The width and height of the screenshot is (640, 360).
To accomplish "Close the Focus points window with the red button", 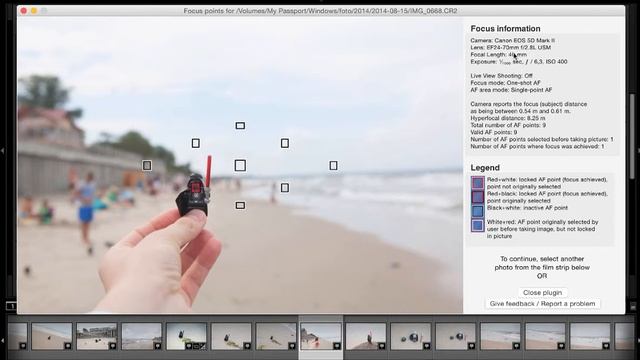I will pos(24,11).
